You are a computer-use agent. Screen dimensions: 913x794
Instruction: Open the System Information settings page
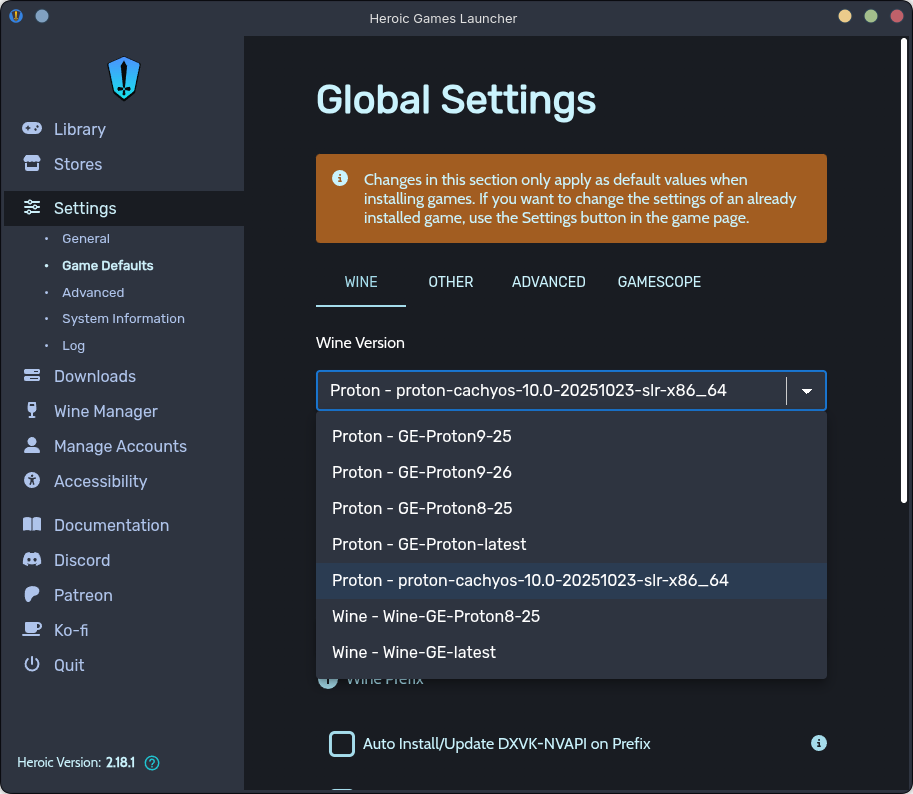(x=123, y=319)
